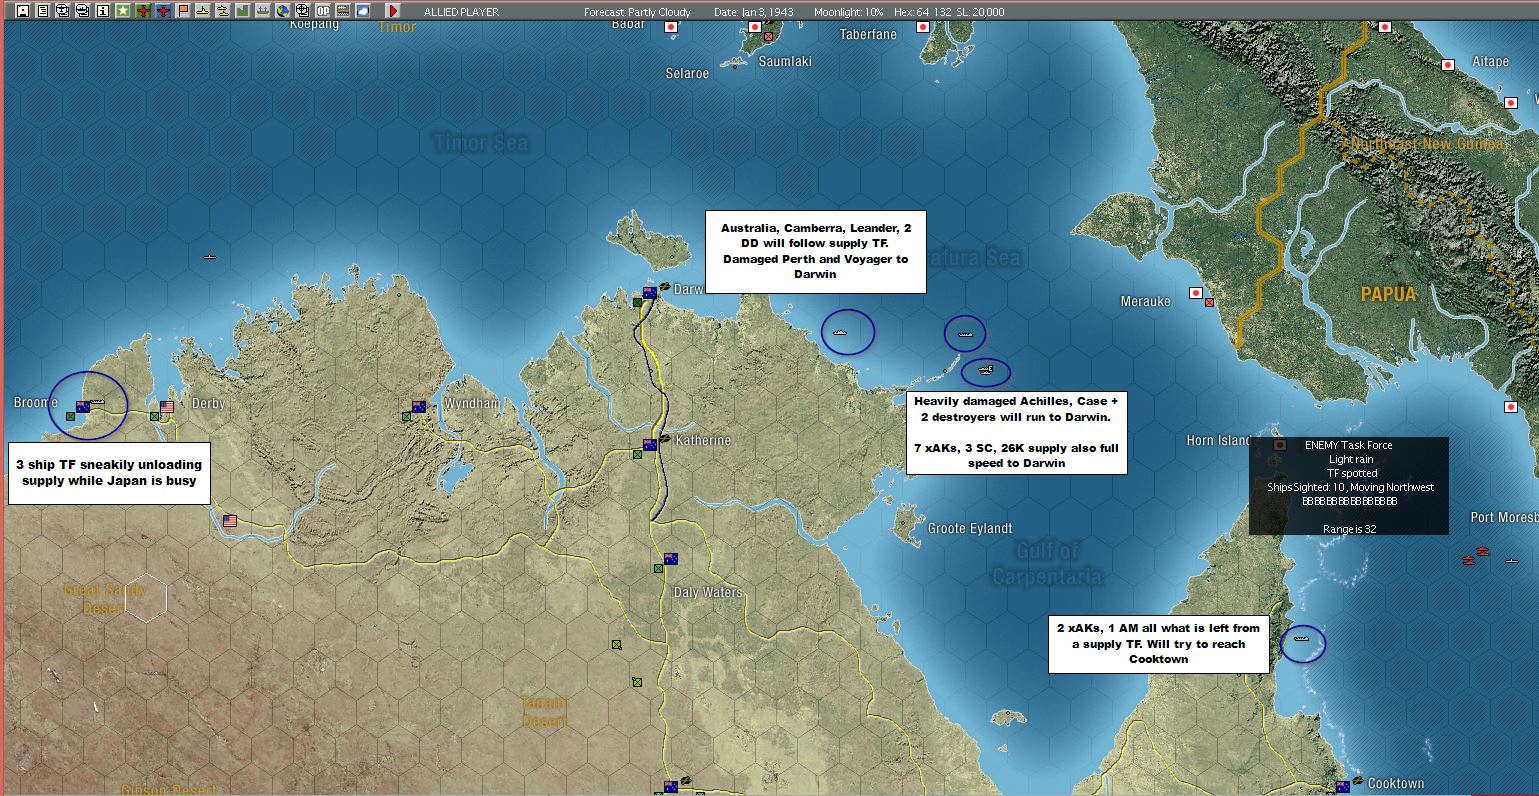This screenshot has height=796, width=1539.
Task: Click the 'Port Moresby' map label
Action: [x=1504, y=517]
